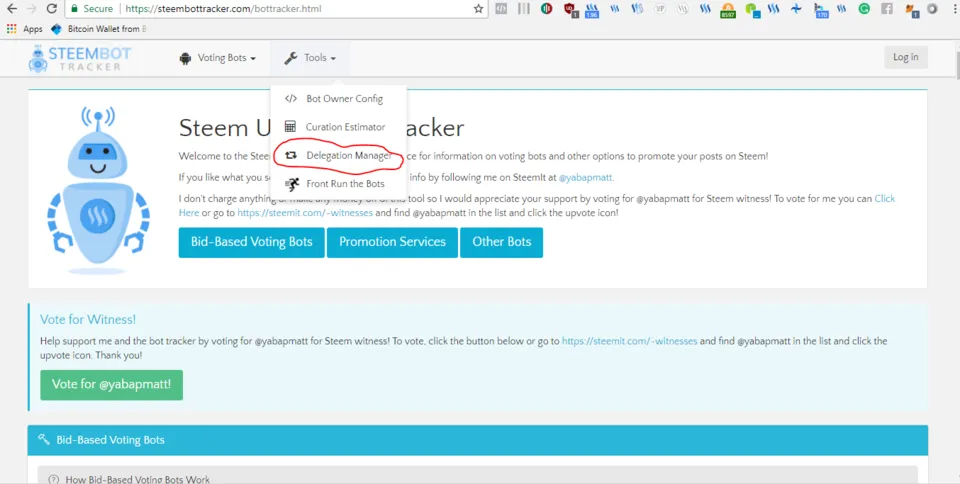This screenshot has width=960, height=484.
Task: Open the orange extension with 8597 badge
Action: point(728,10)
